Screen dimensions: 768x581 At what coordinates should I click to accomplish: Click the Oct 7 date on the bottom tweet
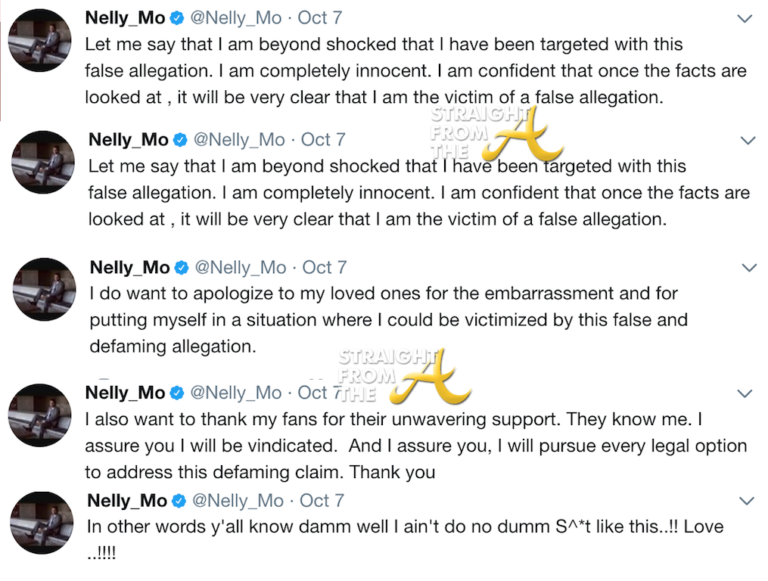click(x=322, y=500)
